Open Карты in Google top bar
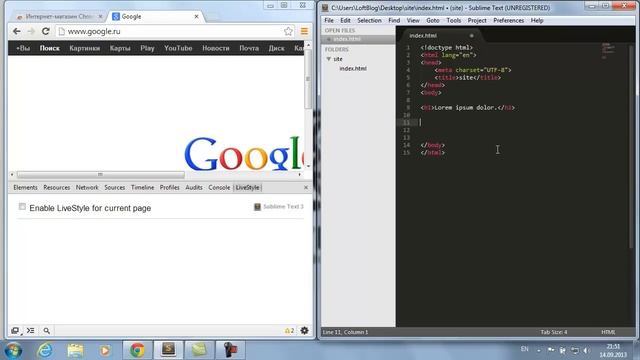This screenshot has height=360, width=640. (120, 48)
